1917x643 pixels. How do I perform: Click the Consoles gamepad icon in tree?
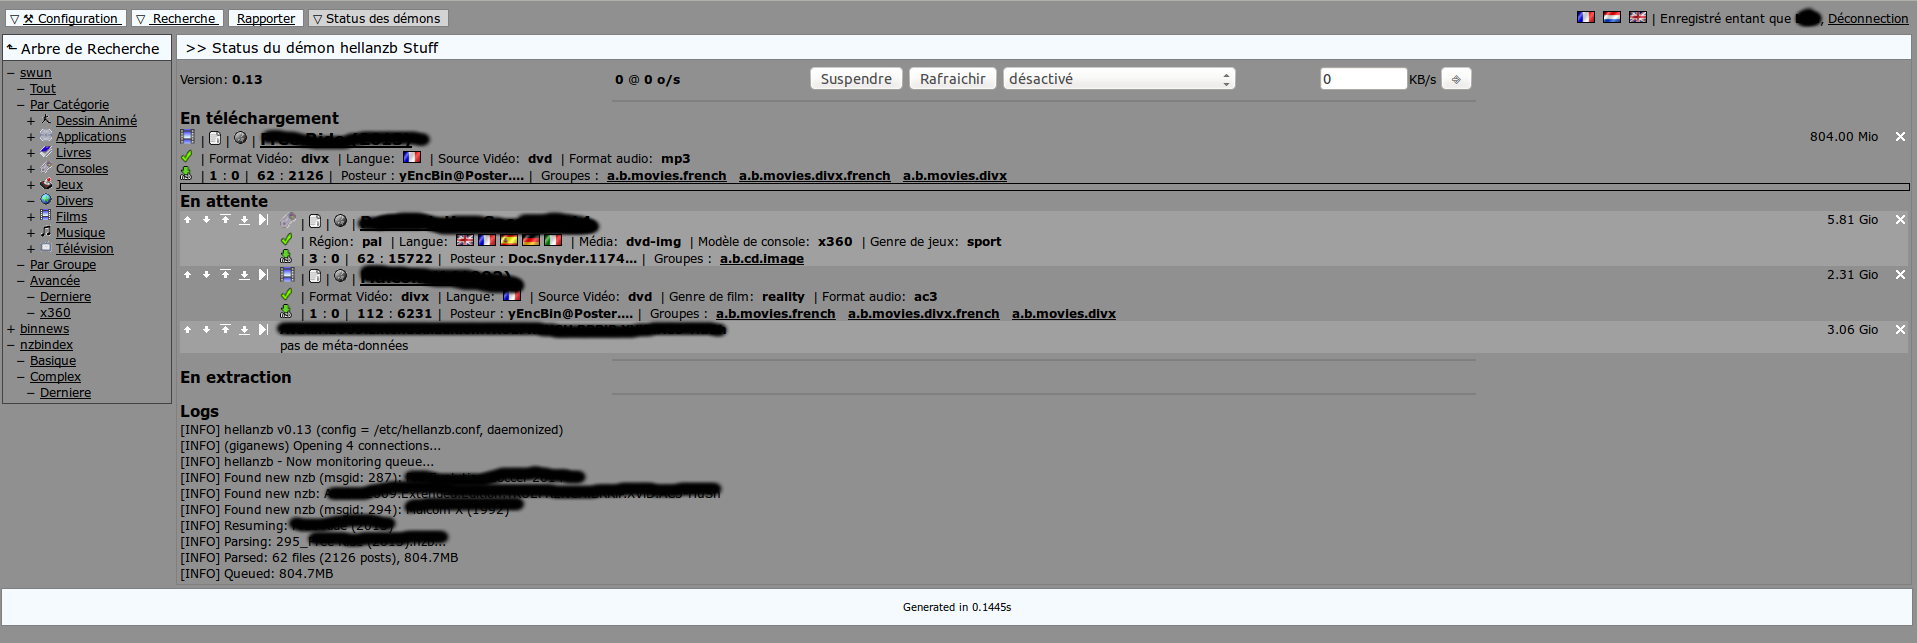pos(46,168)
